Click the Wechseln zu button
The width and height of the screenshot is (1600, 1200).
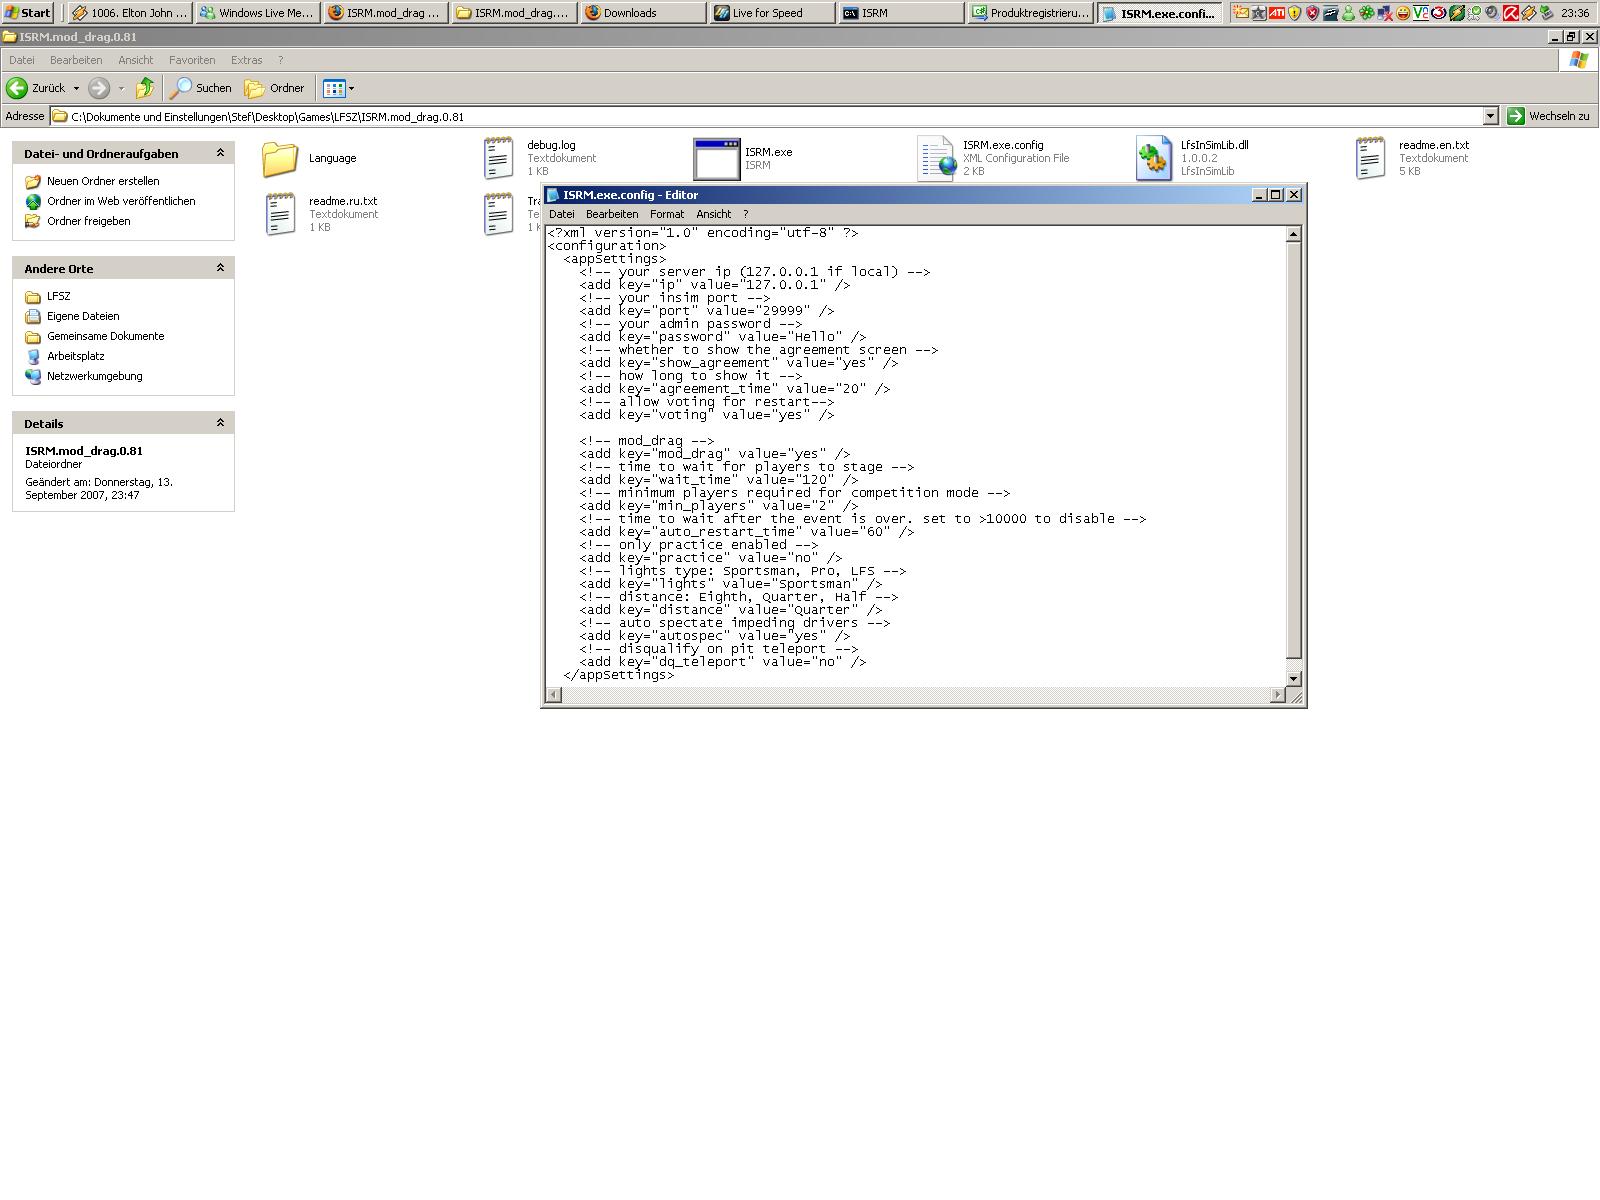(x=1548, y=116)
